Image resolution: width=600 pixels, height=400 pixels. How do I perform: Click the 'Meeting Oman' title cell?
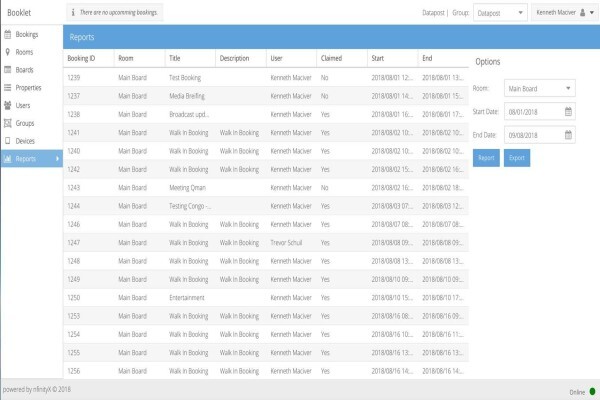coord(188,188)
